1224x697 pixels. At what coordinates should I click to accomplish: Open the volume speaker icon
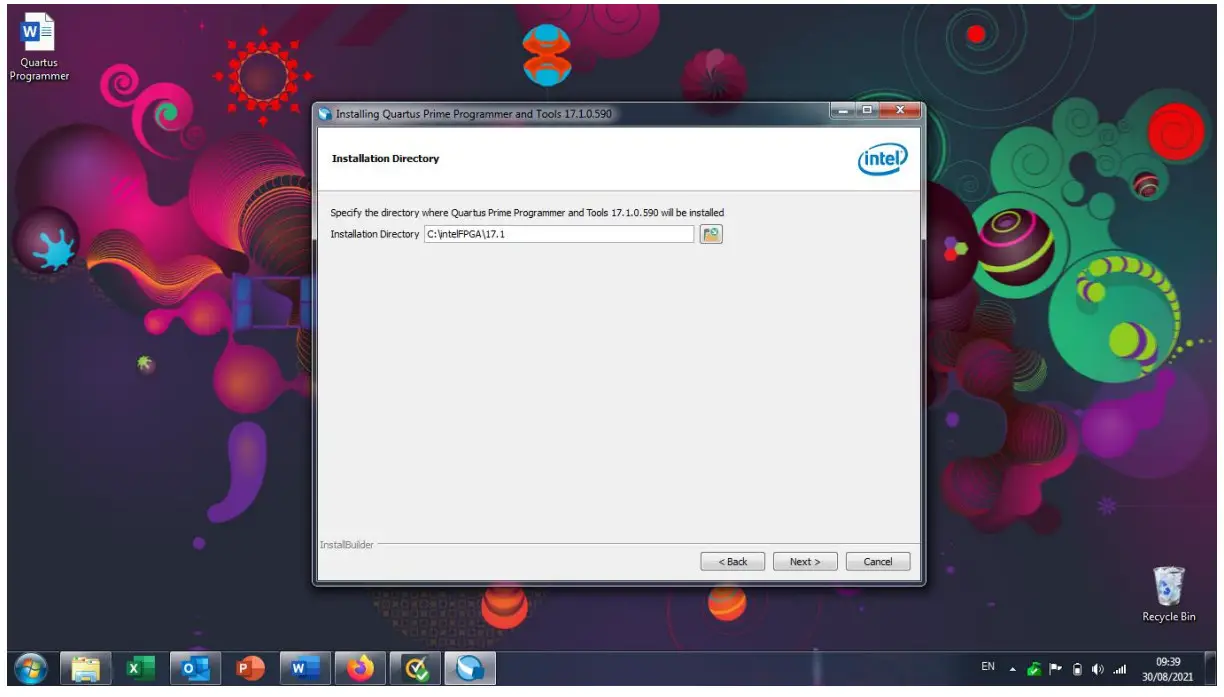coord(1099,669)
